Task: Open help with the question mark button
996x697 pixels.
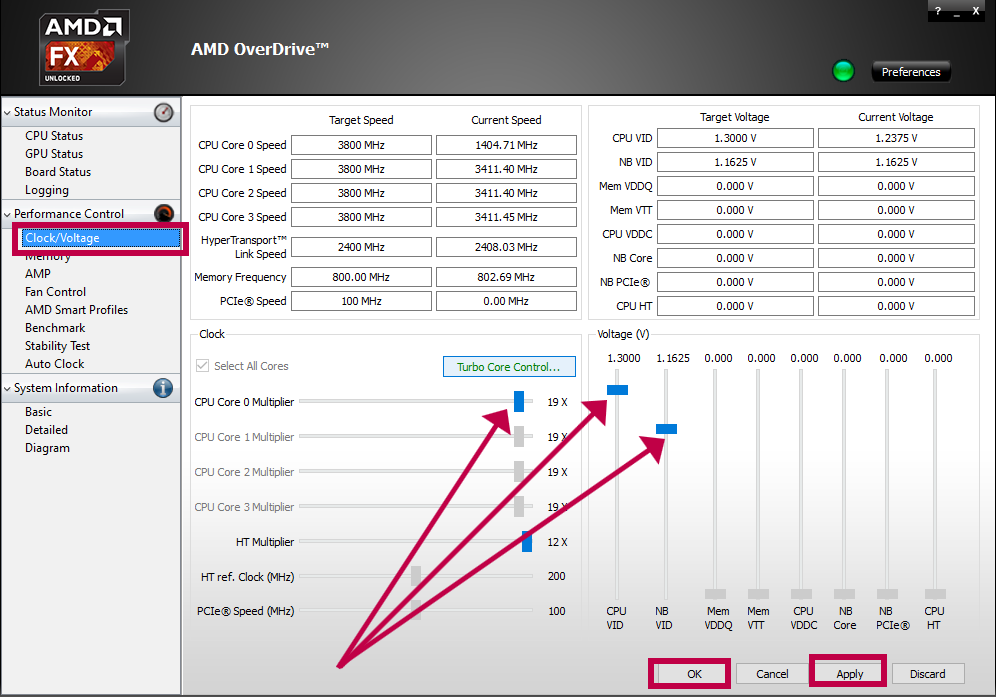Action: coord(938,11)
